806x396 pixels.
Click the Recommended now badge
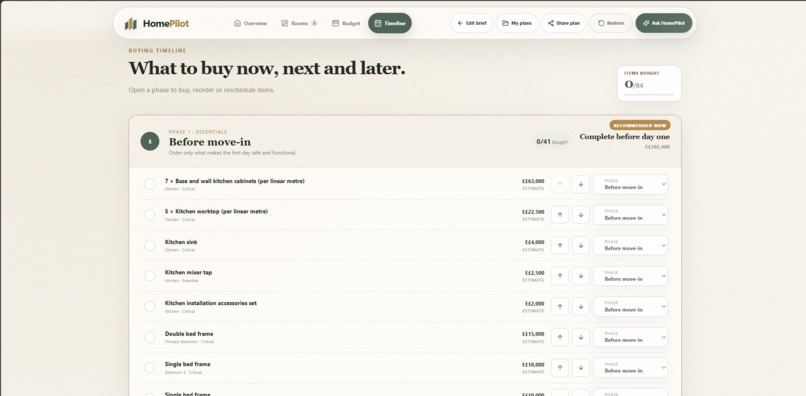pos(640,125)
